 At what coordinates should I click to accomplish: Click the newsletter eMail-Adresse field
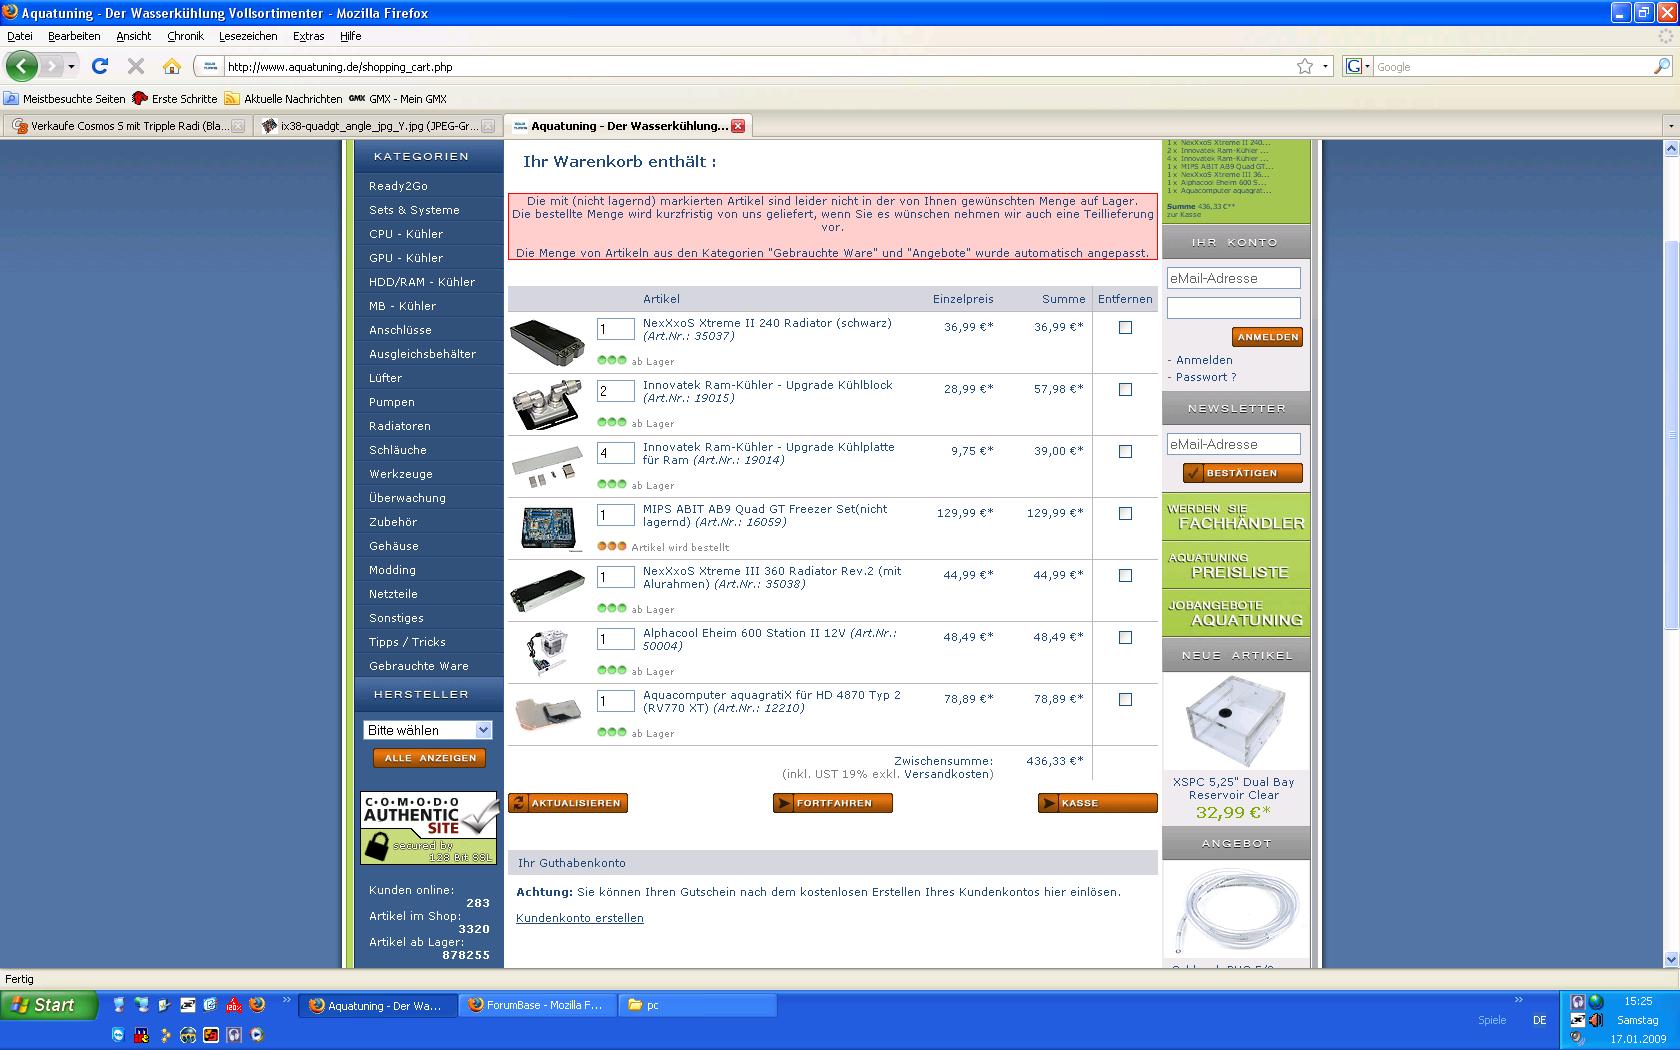tap(1234, 444)
